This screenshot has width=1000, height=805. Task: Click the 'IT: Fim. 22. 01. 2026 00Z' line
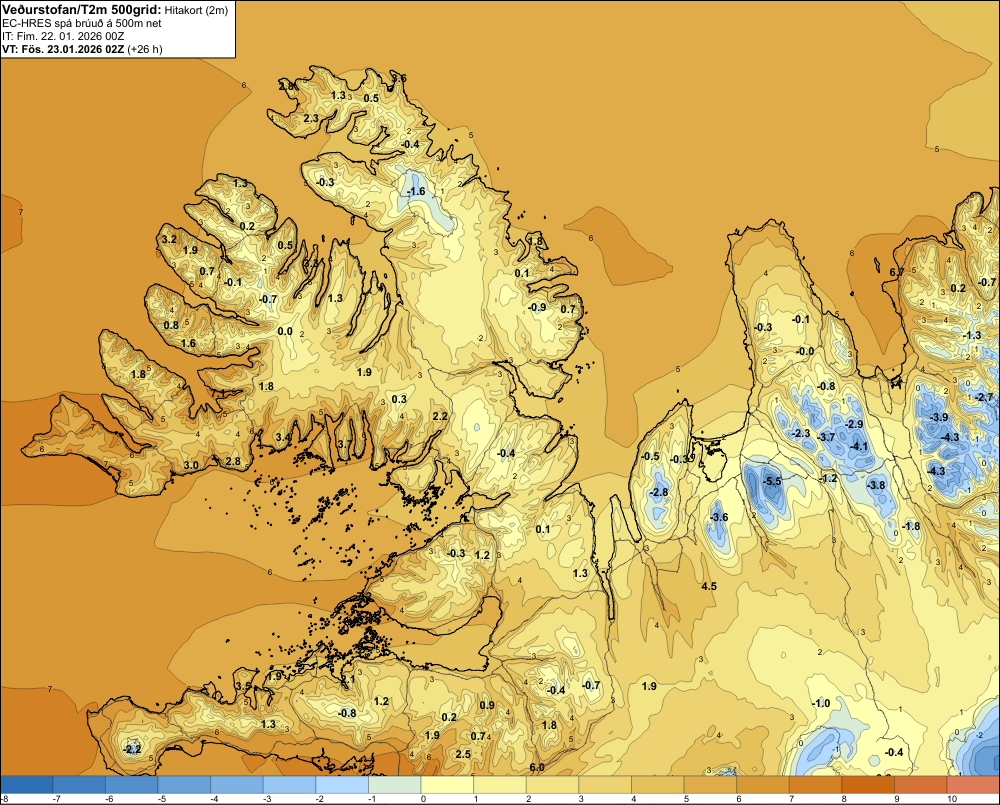(63, 36)
